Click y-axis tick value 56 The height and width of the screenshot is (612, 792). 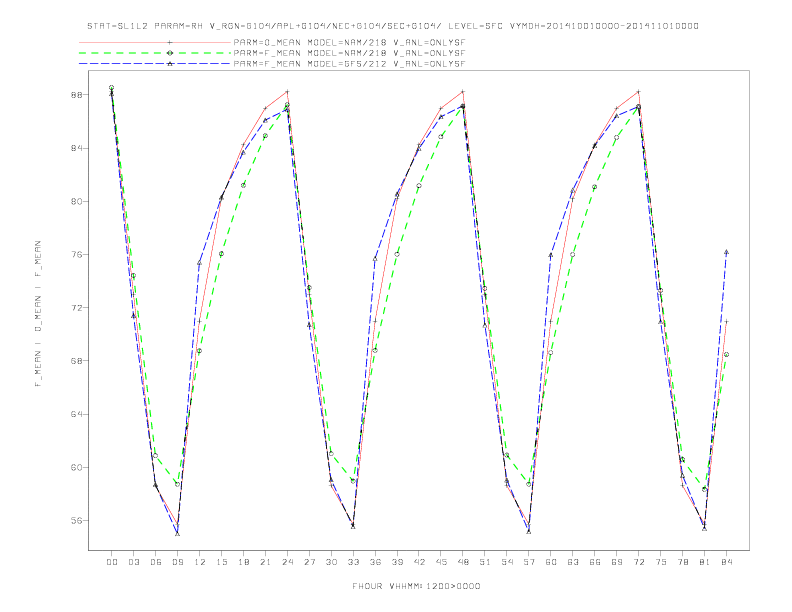click(78, 521)
